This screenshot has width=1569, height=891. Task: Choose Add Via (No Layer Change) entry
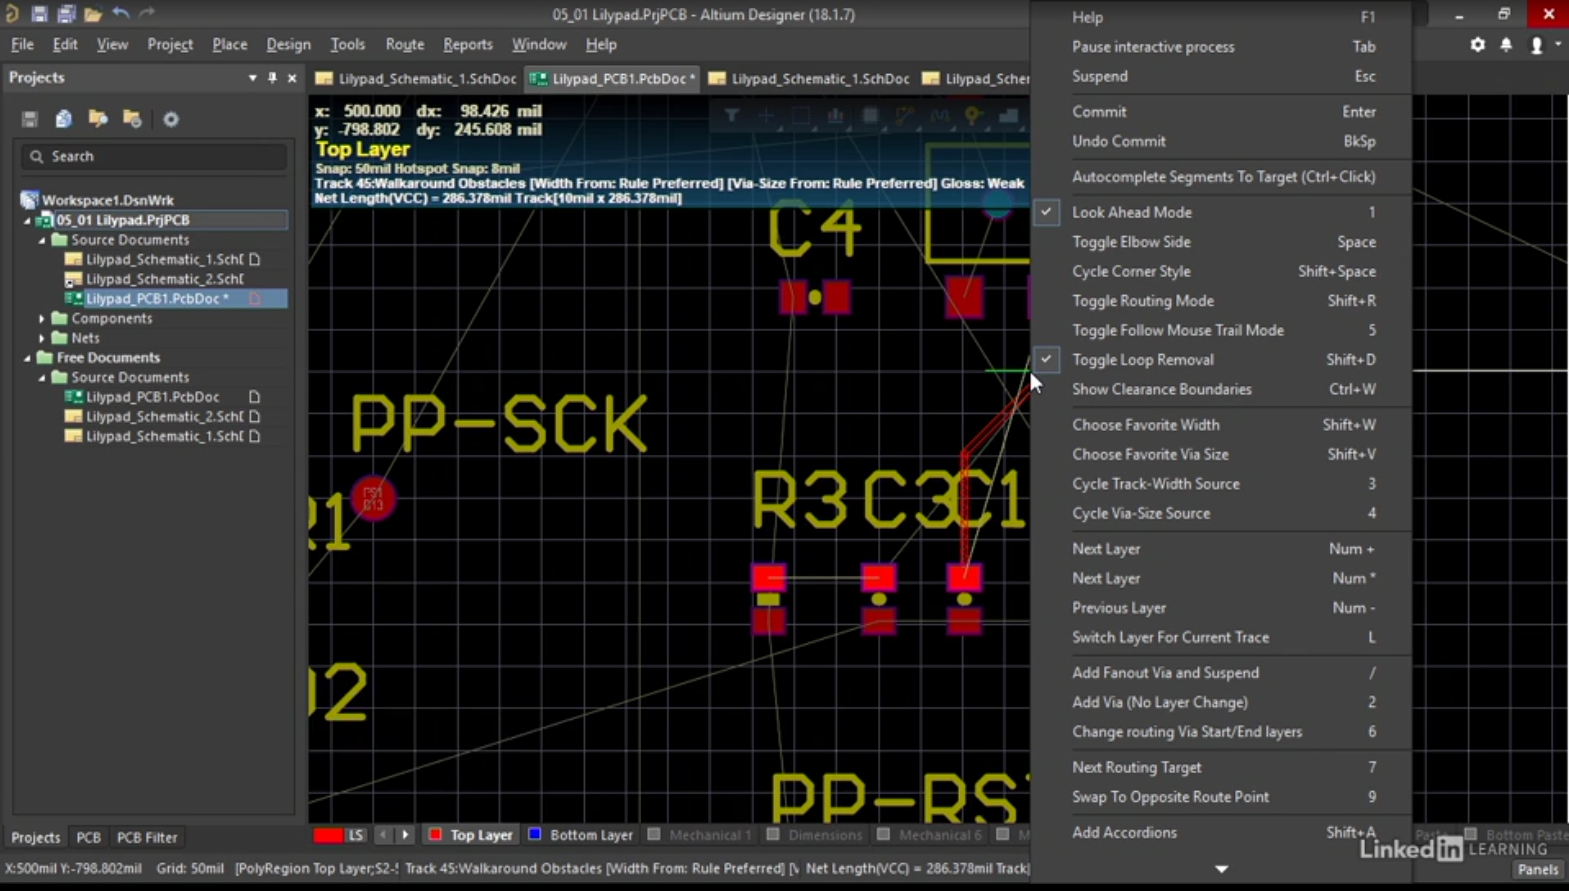click(1223, 702)
